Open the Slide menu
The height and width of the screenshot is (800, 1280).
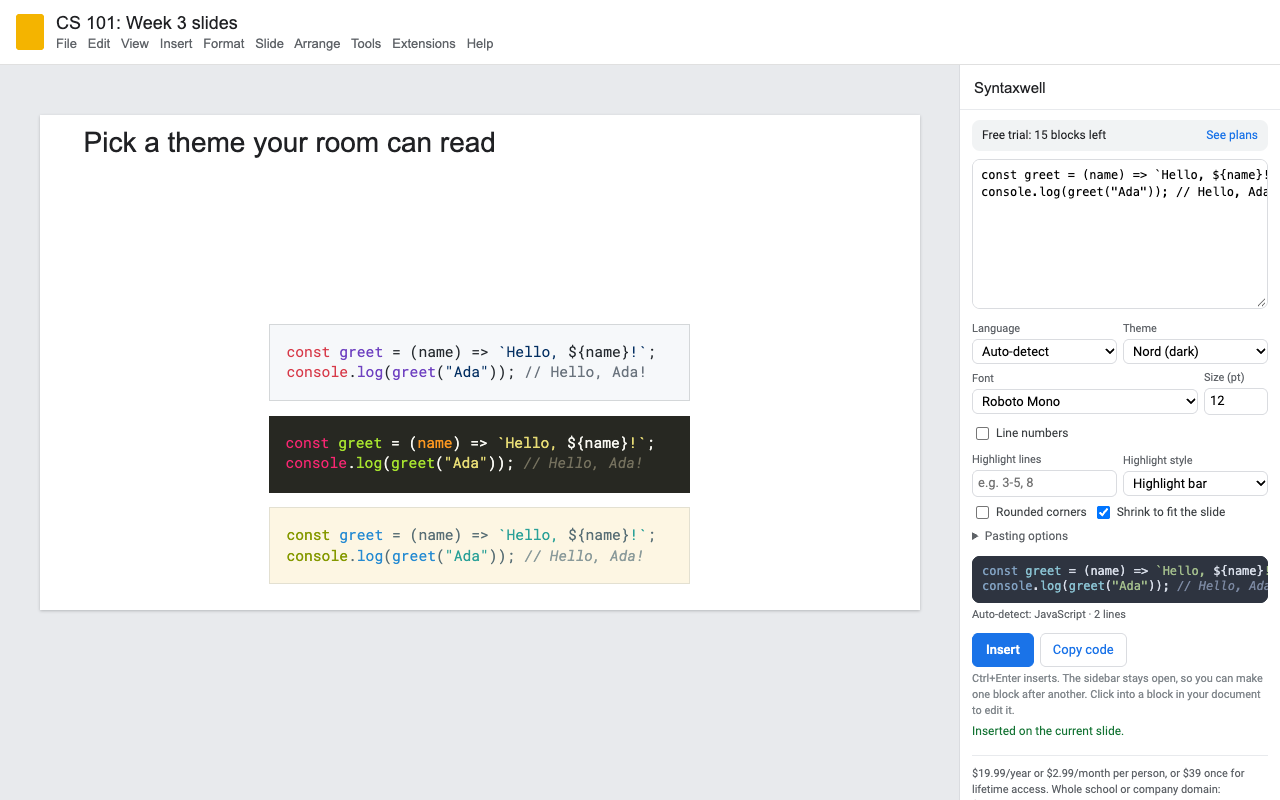tap(269, 44)
